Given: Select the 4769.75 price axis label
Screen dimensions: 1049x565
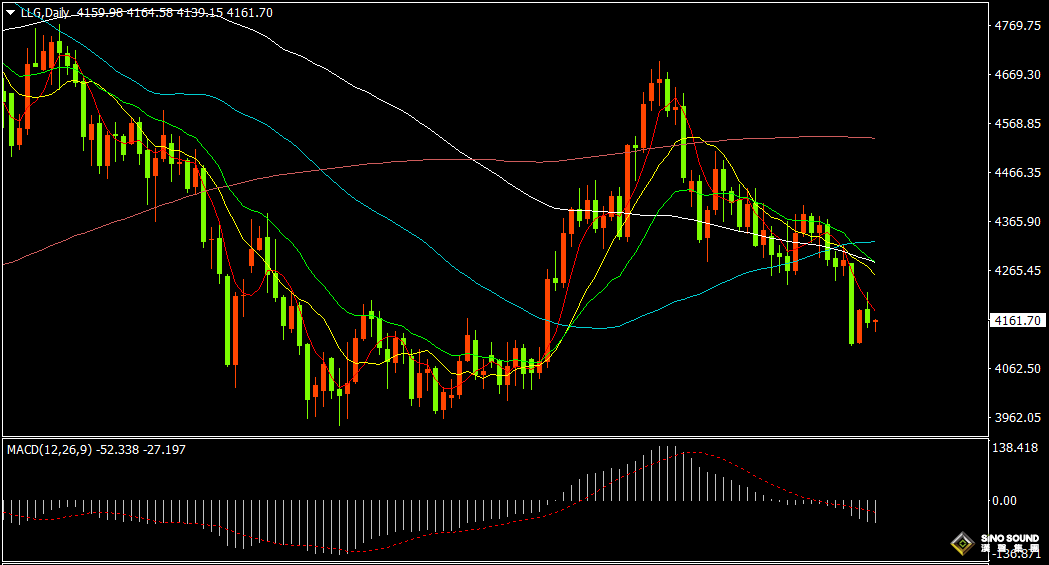Looking at the screenshot, I should pyautogui.click(x=1018, y=25).
